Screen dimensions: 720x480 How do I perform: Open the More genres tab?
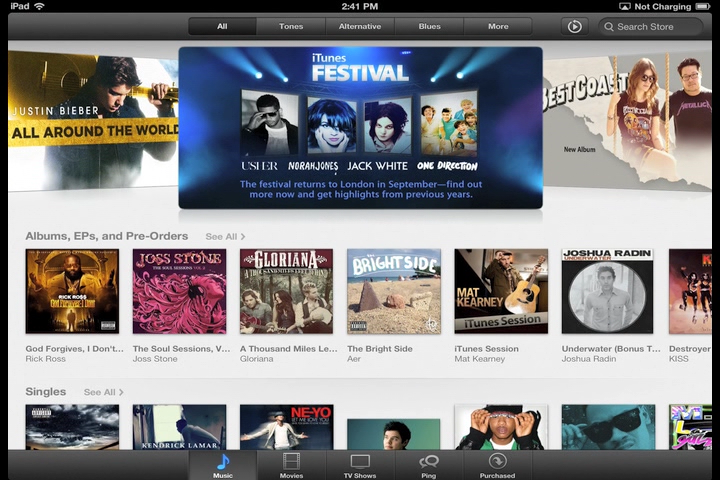tap(498, 27)
